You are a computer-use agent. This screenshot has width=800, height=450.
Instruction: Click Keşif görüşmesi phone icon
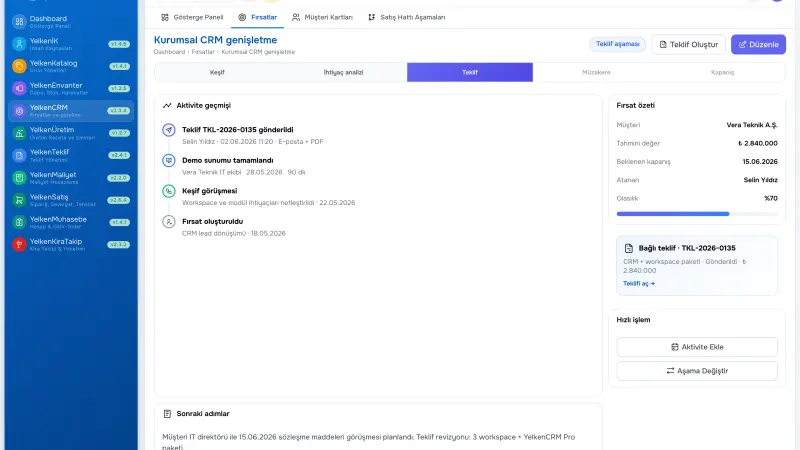[x=169, y=191]
